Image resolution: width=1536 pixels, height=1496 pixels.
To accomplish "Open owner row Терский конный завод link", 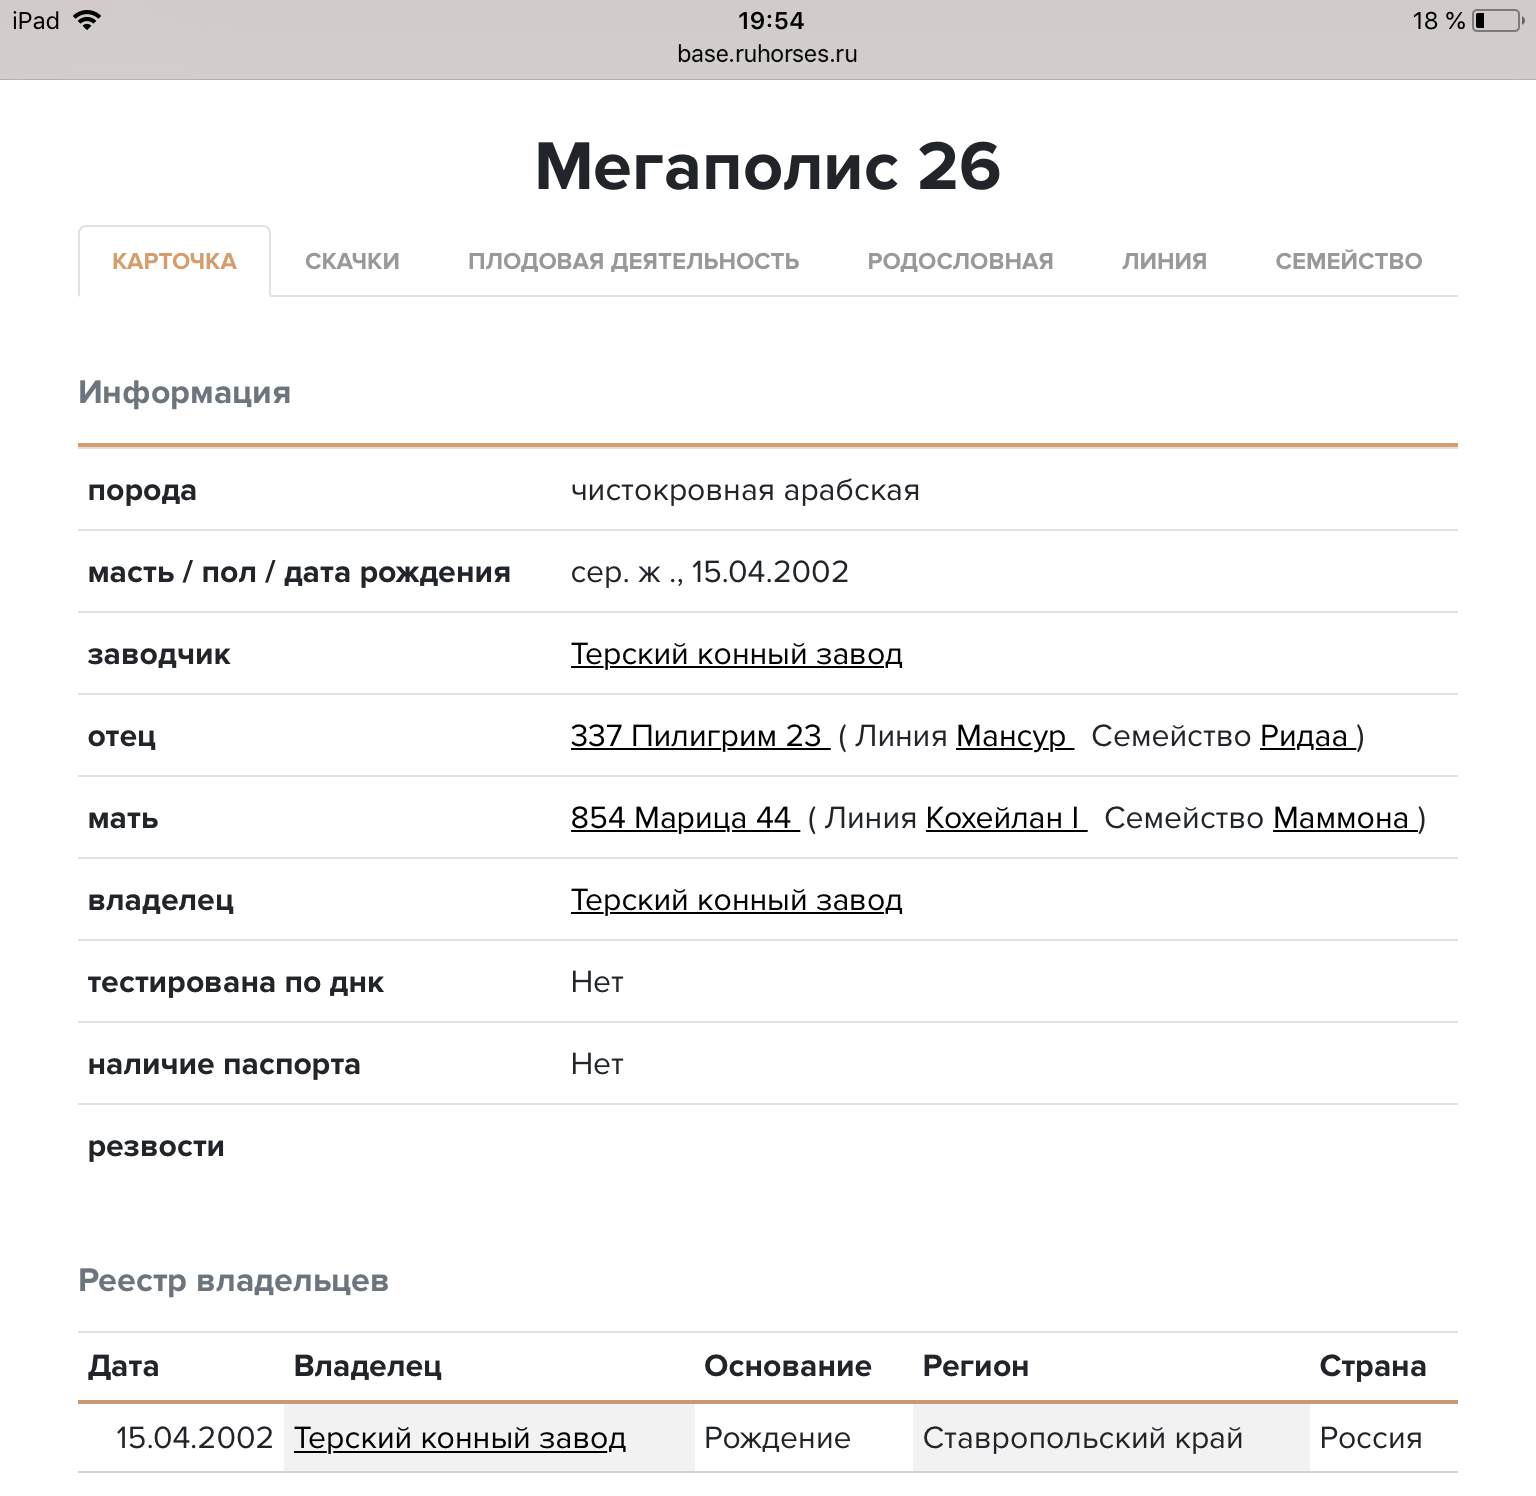I will click(736, 900).
